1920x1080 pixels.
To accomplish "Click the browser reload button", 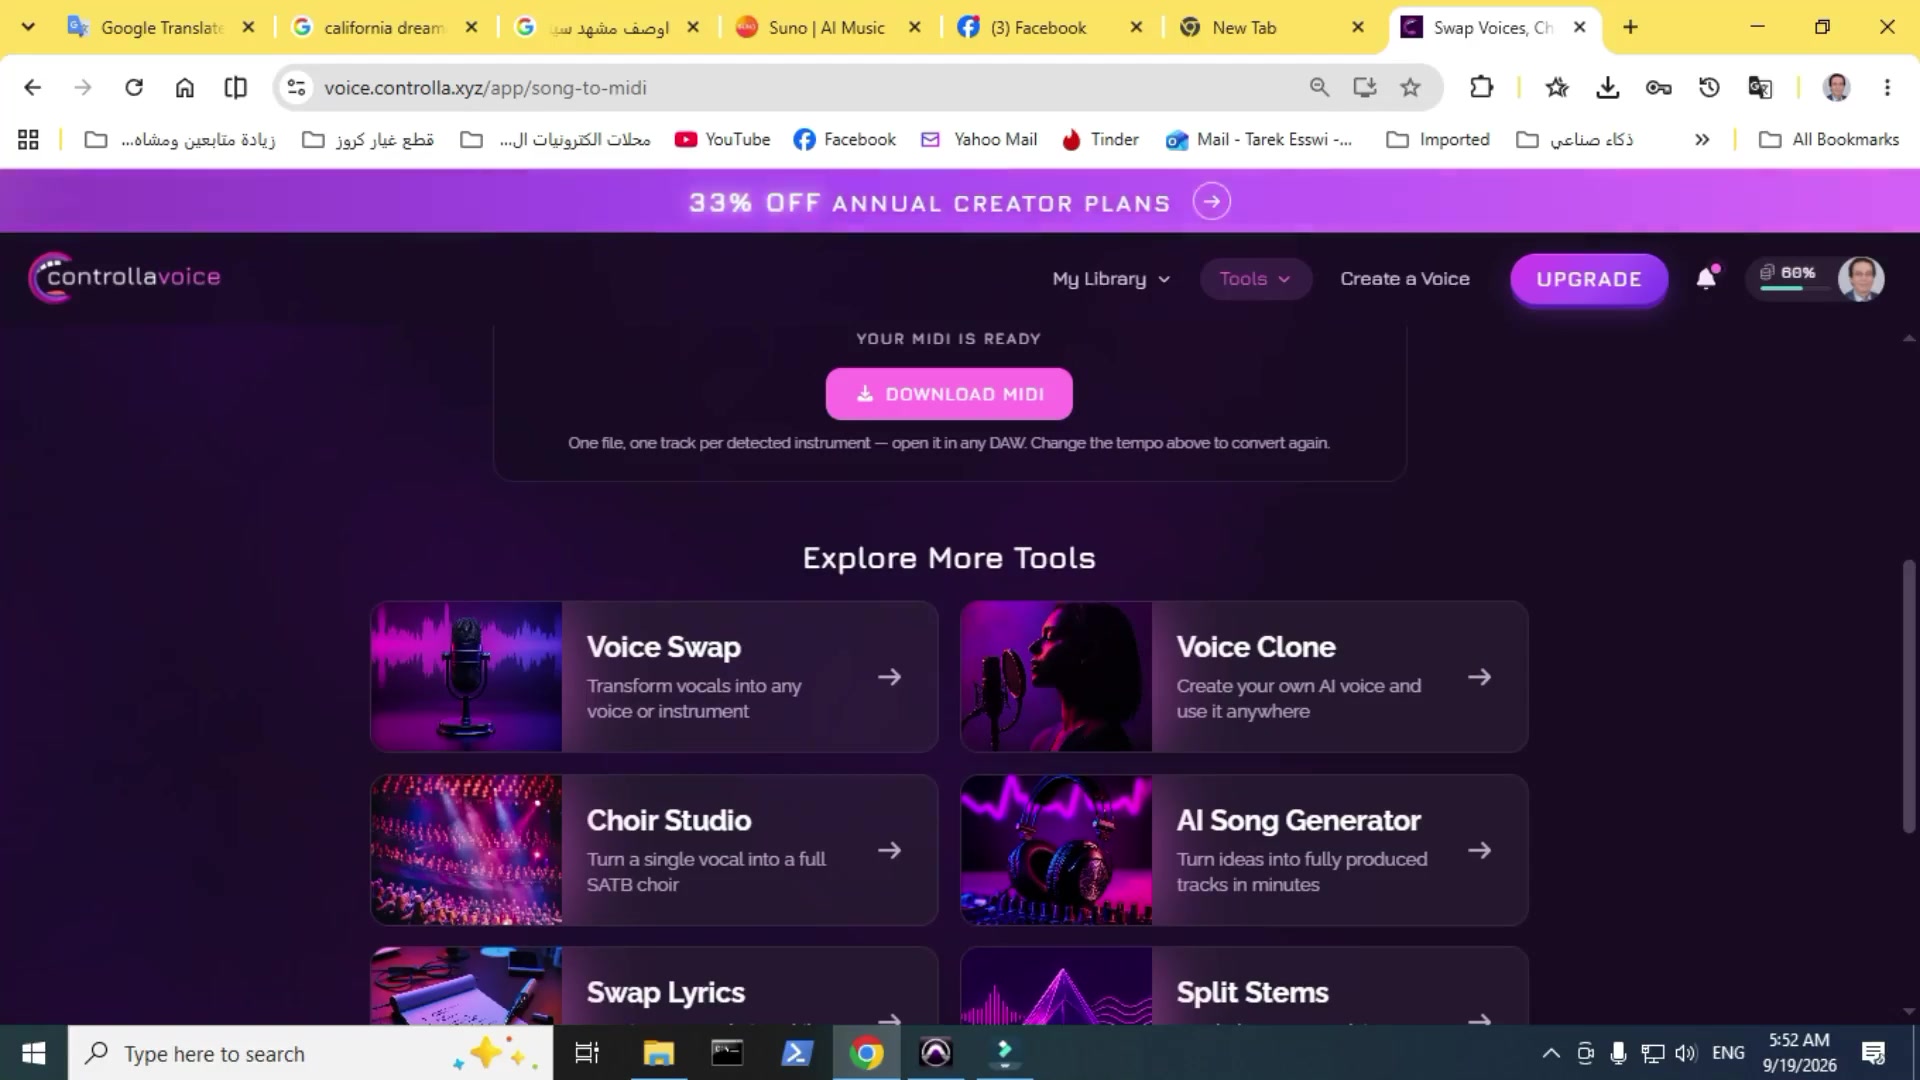I will 133,87.
